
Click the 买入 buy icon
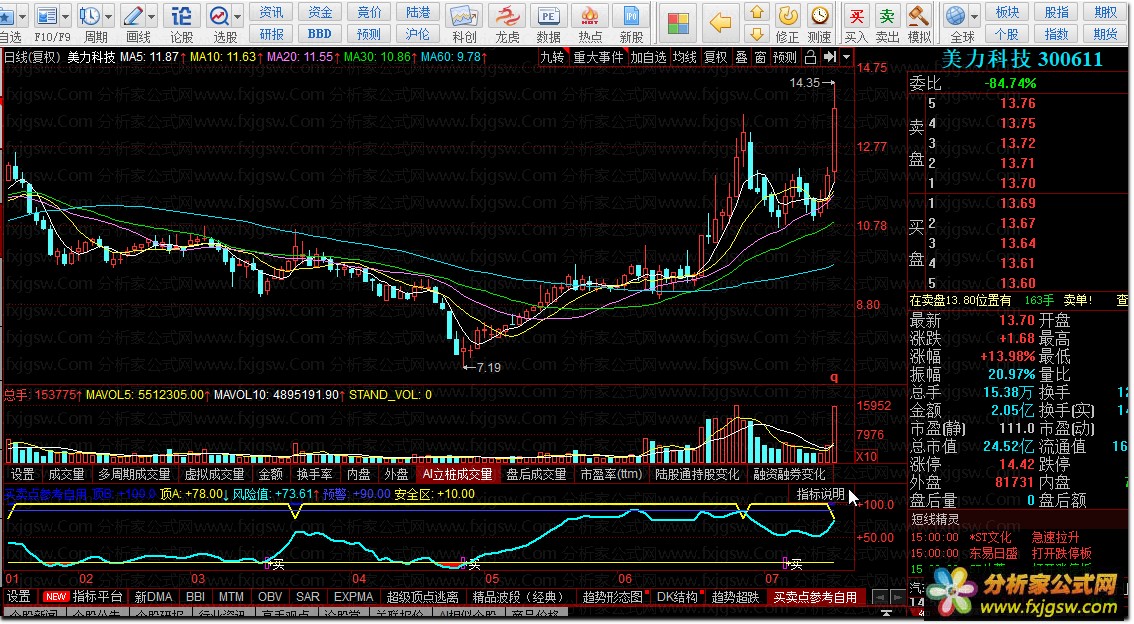tap(856, 15)
